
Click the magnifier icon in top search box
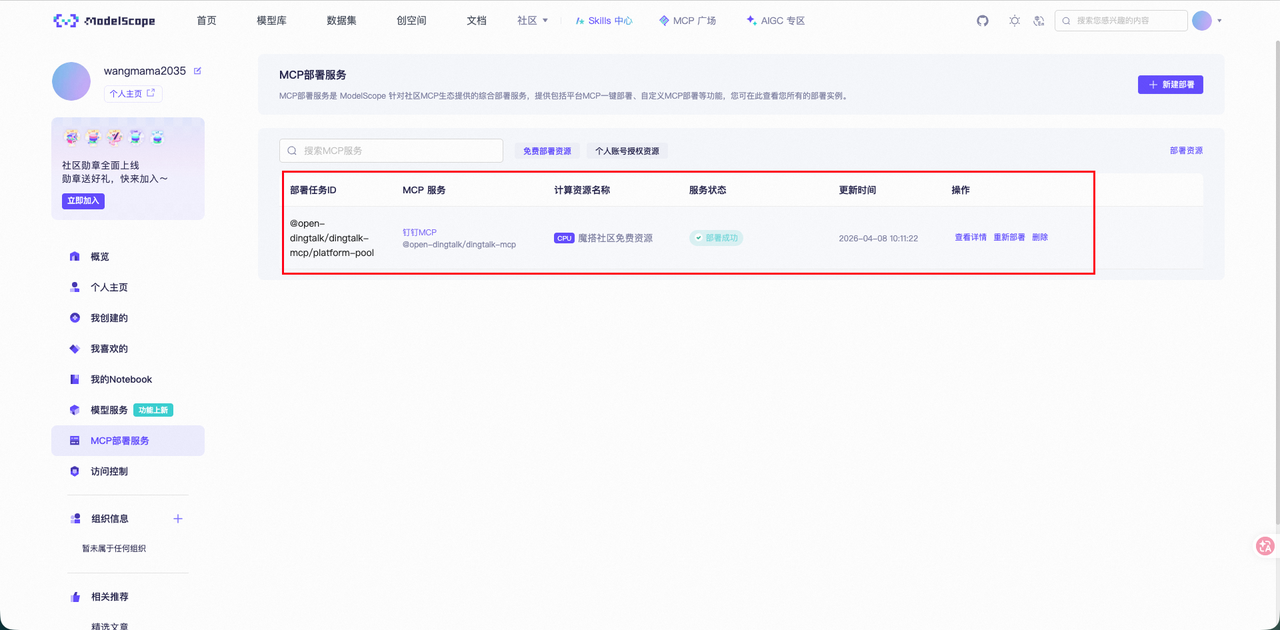[x=1067, y=20]
